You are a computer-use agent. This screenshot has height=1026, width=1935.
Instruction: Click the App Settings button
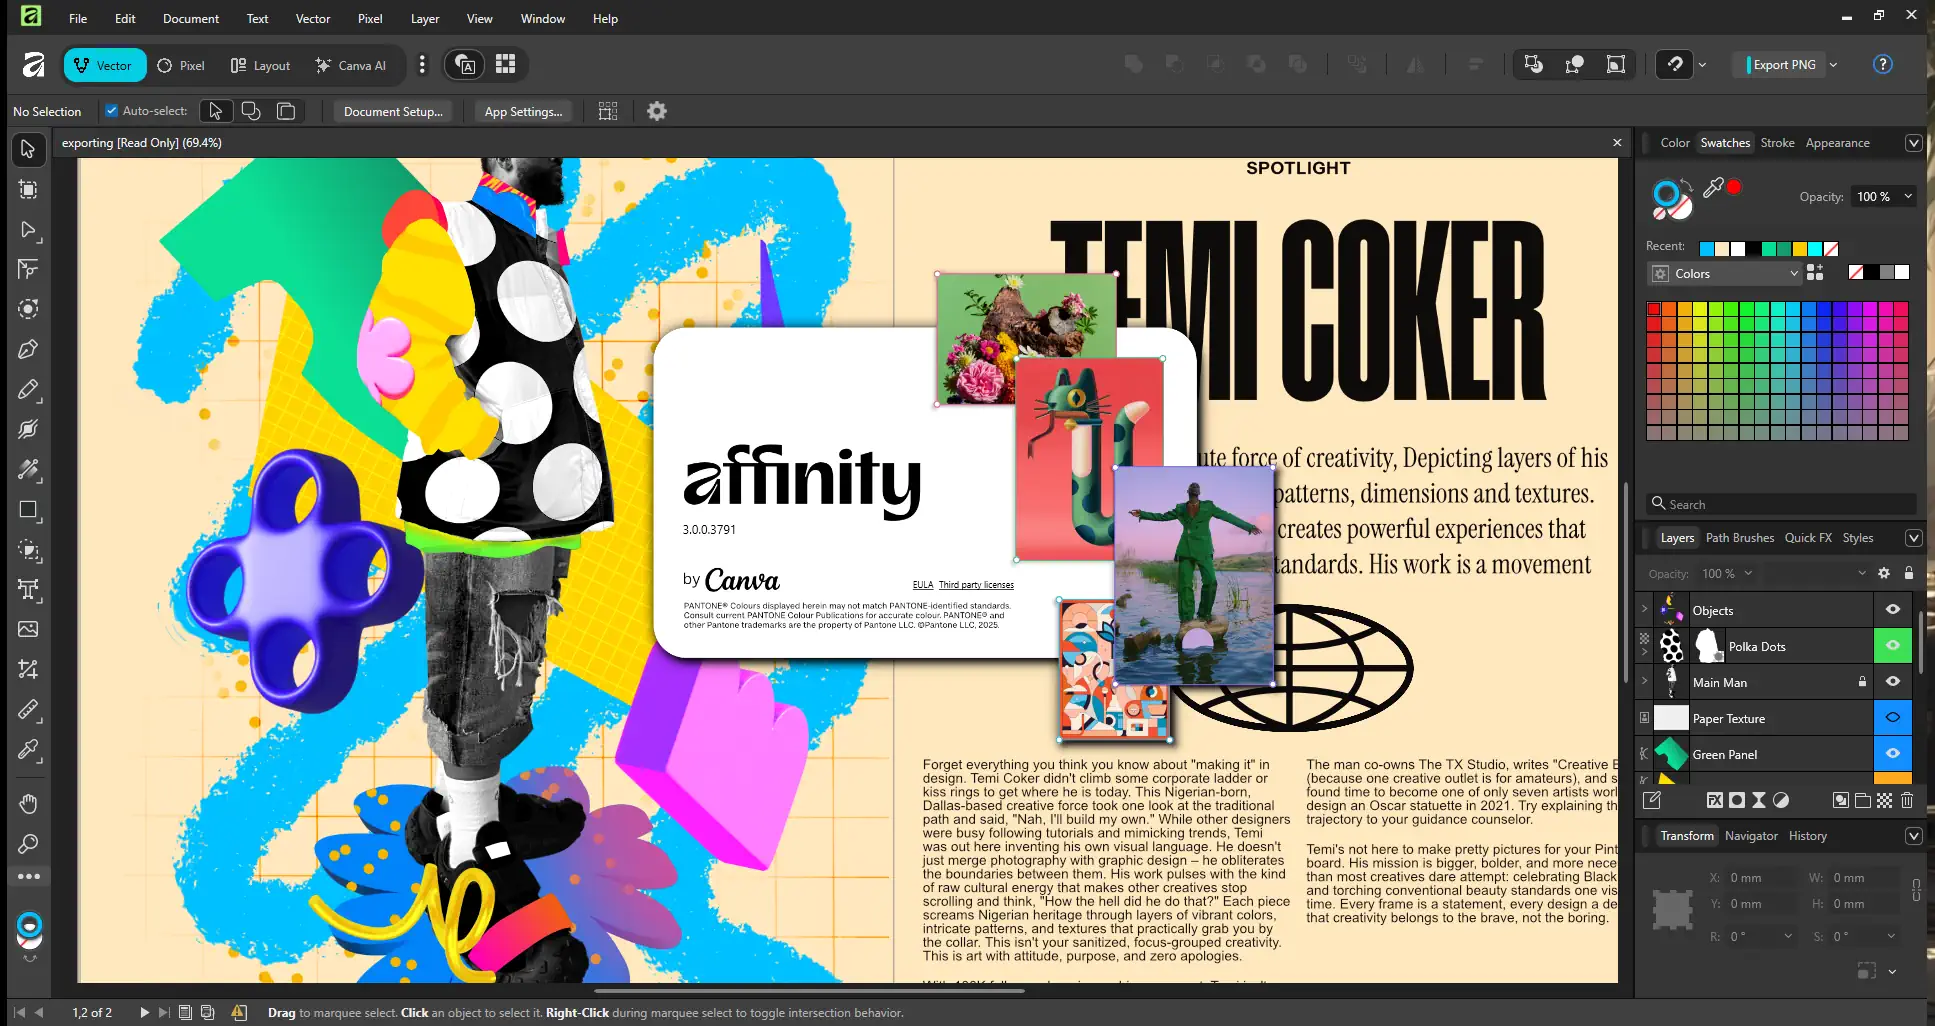[x=523, y=111]
